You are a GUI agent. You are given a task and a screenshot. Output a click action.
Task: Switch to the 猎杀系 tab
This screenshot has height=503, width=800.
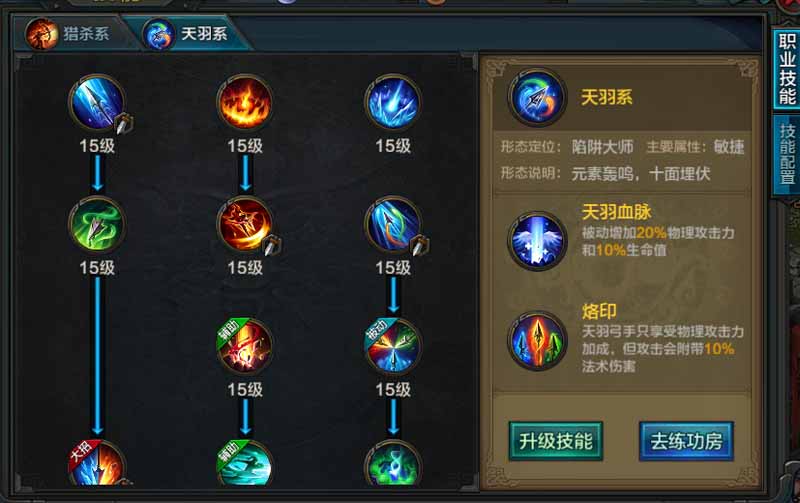click(x=70, y=34)
